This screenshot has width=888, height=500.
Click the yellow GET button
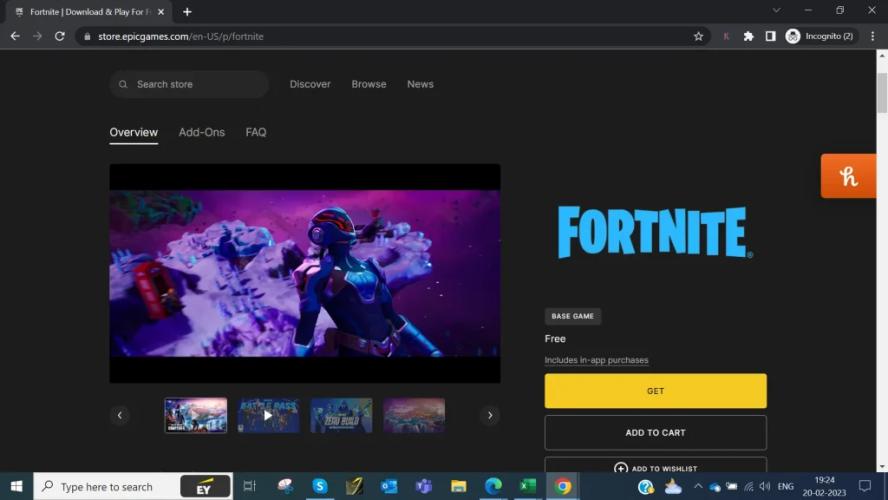click(x=655, y=391)
